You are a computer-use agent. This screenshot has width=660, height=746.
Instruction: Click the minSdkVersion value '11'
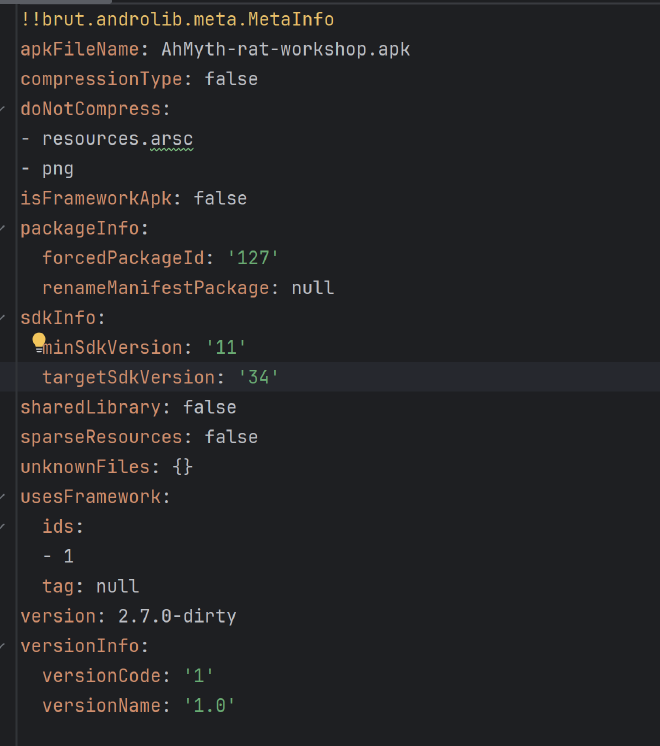[x=226, y=348]
